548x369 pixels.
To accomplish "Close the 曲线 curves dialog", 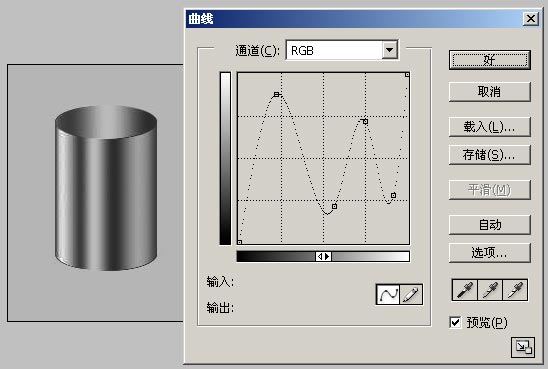I will click(x=531, y=19).
